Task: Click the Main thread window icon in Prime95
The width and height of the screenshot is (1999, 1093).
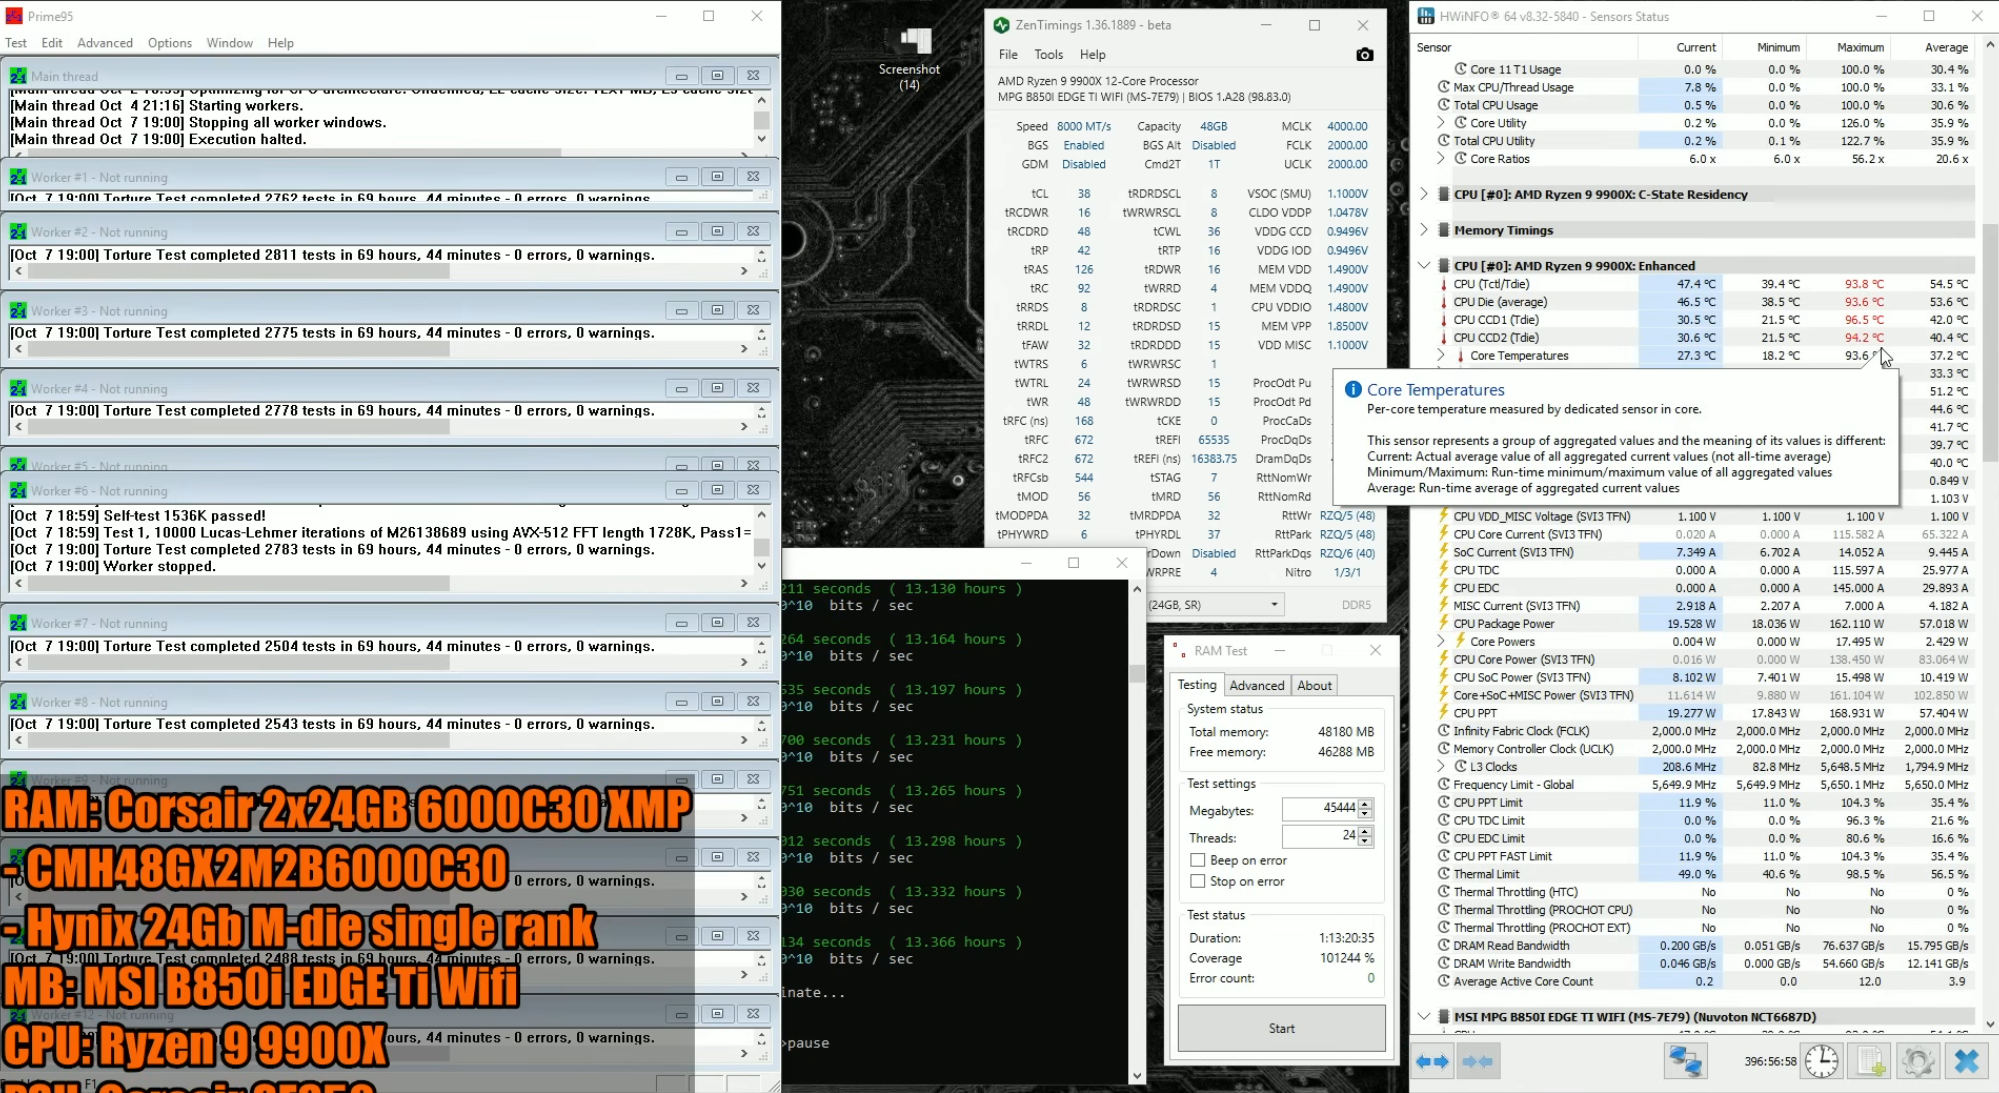Action: click(18, 76)
